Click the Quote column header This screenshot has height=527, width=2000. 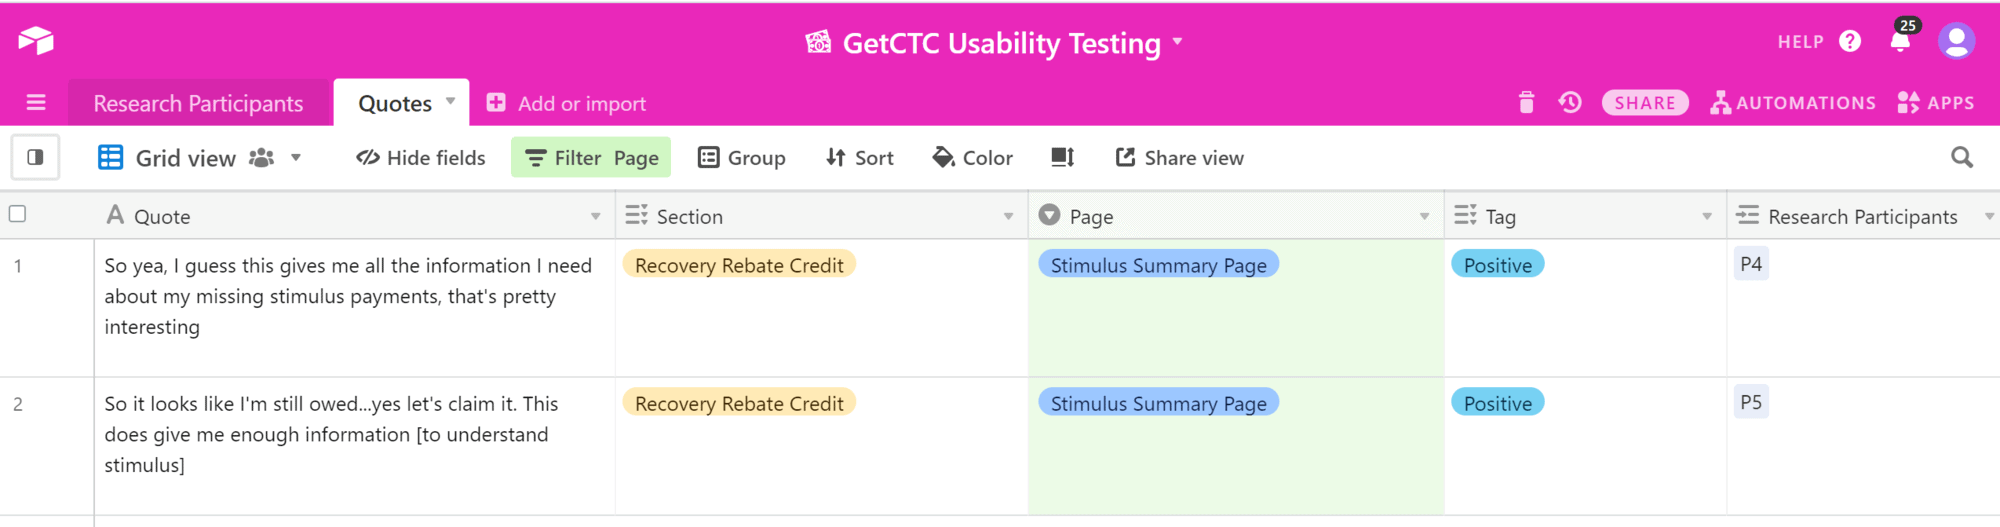(x=355, y=216)
